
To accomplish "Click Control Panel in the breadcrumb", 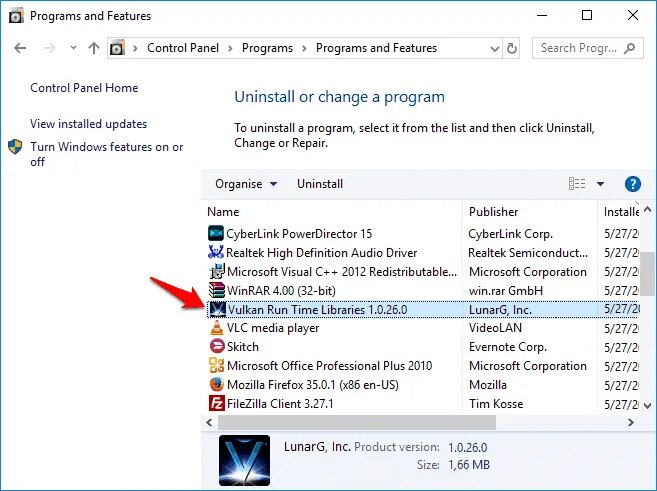I will click(x=183, y=48).
